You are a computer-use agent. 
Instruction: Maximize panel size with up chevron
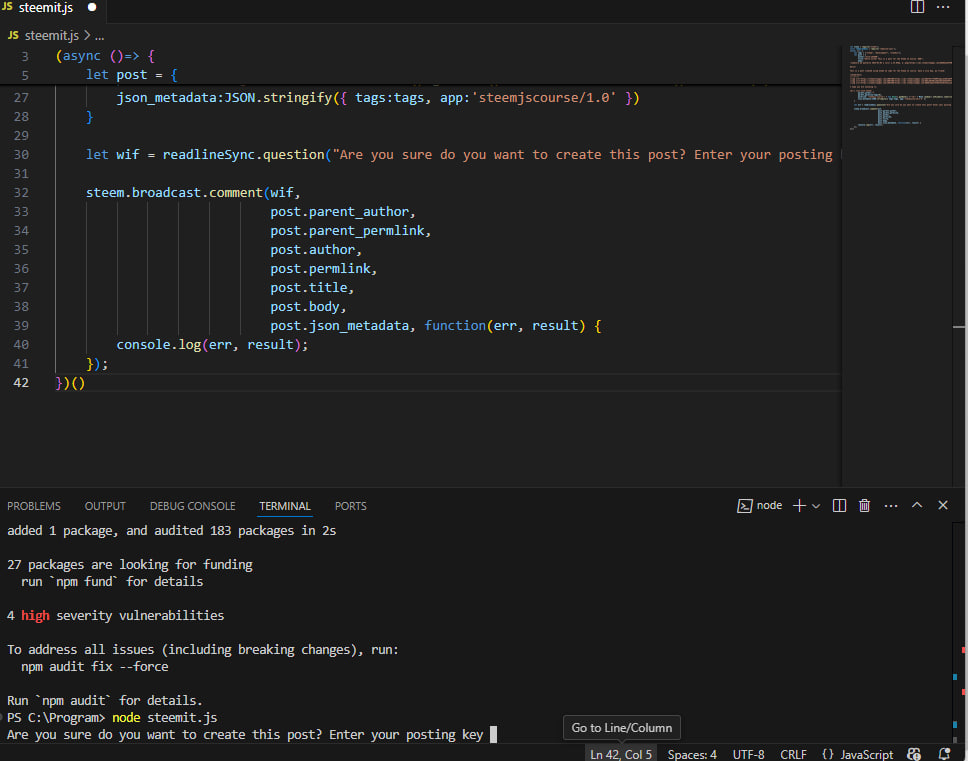tap(917, 505)
